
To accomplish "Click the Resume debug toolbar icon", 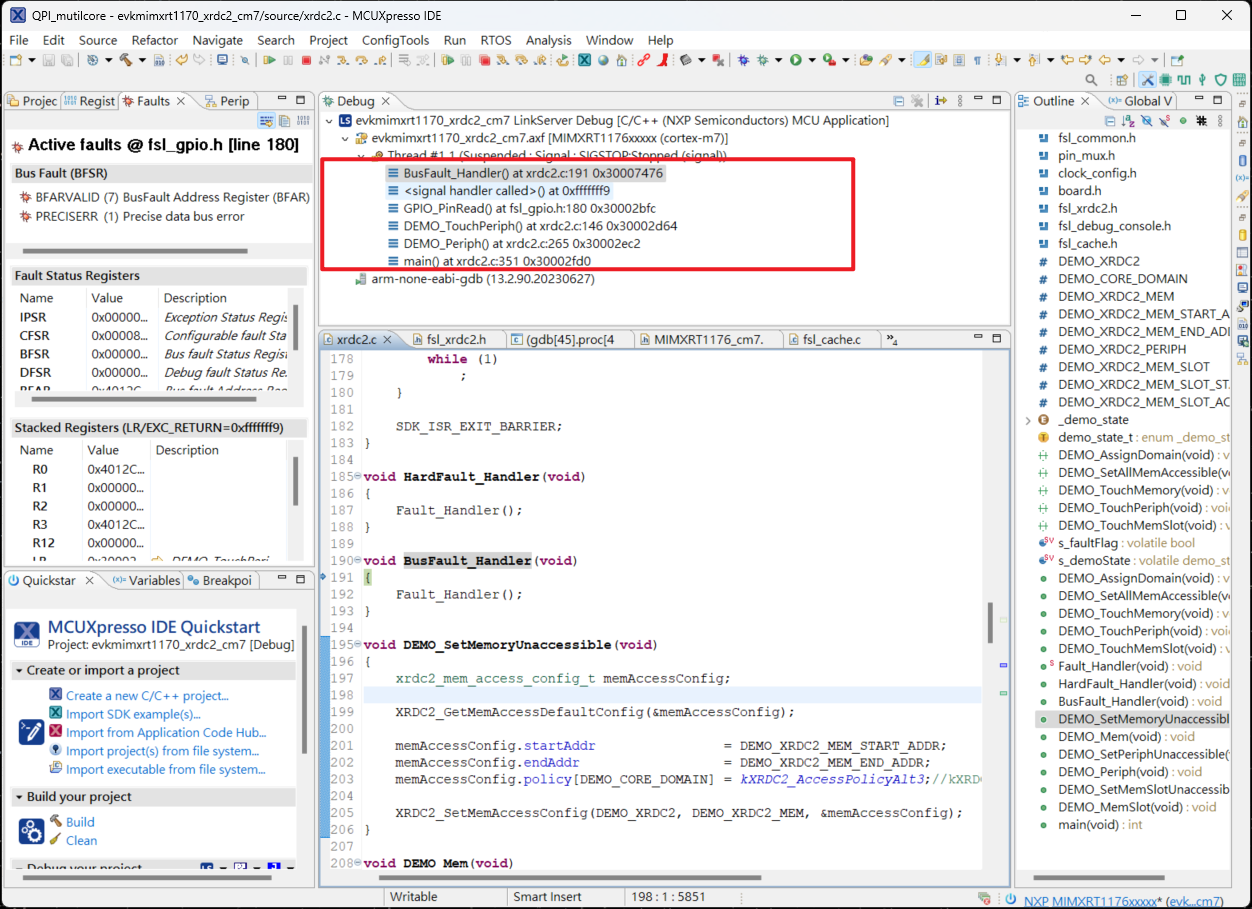I will pos(269,60).
